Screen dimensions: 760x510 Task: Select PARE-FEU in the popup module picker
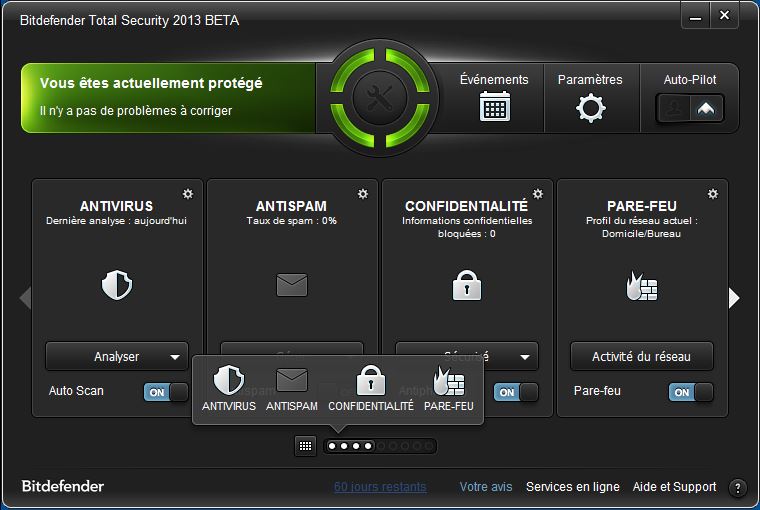tap(449, 388)
